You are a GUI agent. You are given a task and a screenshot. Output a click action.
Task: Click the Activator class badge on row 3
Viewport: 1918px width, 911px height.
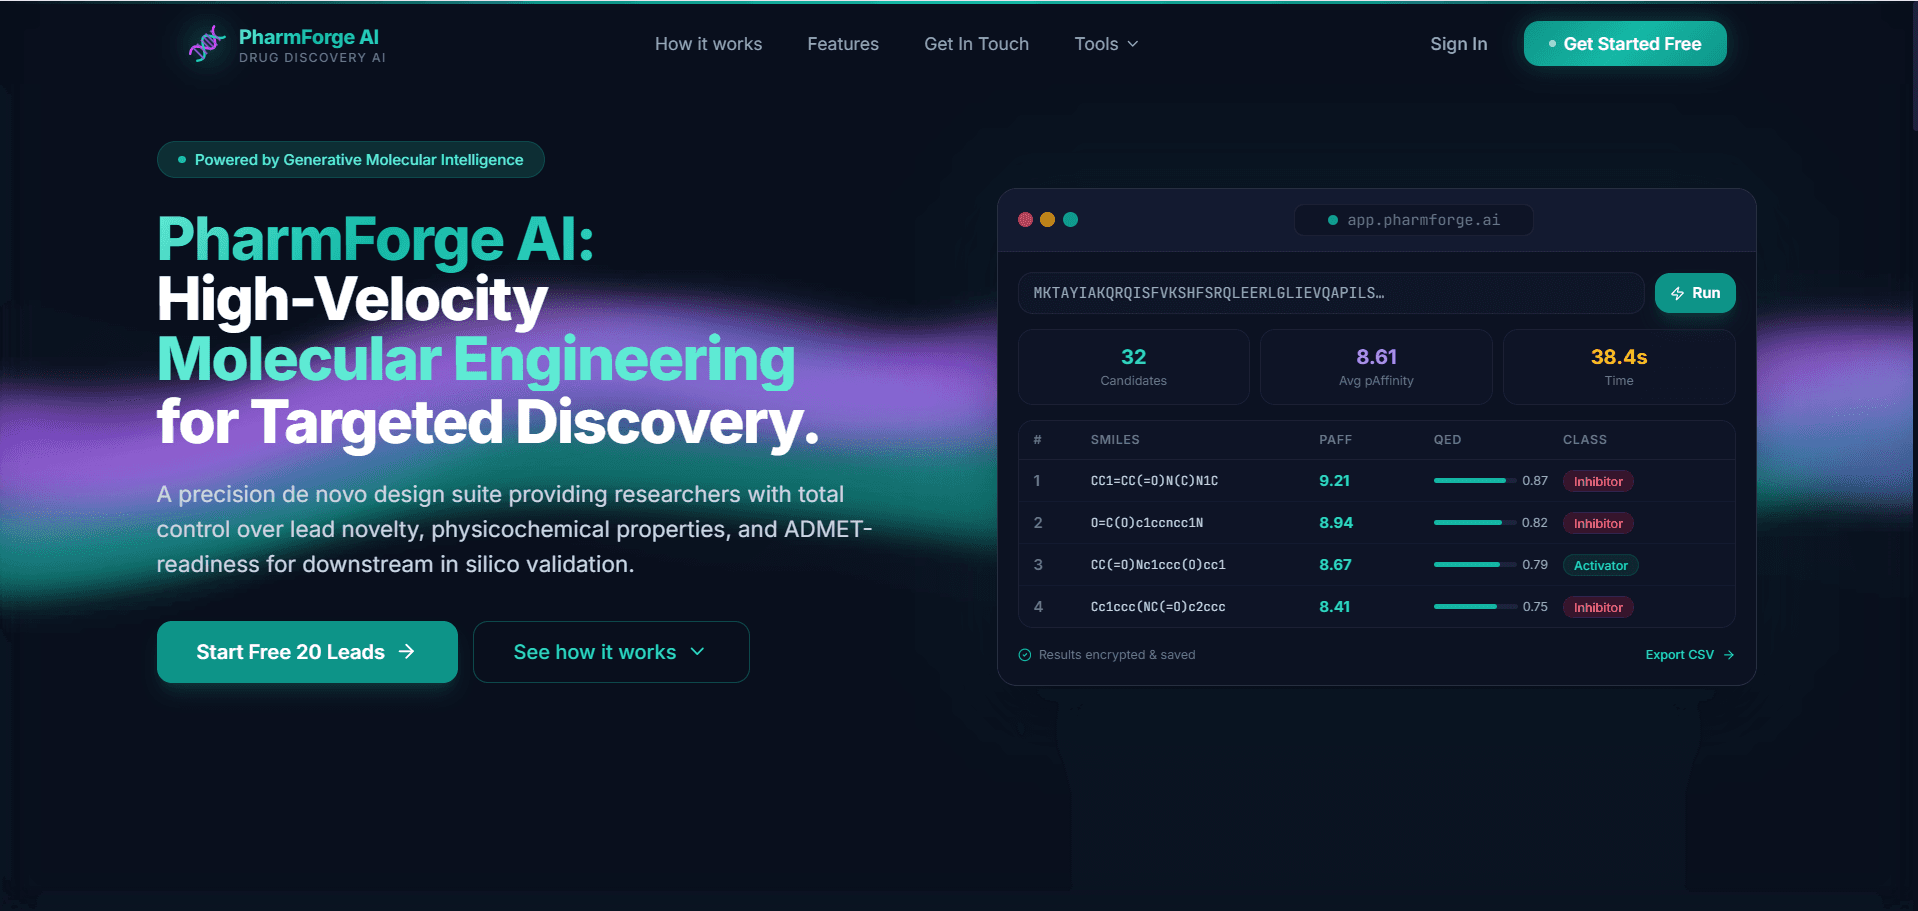pyautogui.click(x=1600, y=565)
